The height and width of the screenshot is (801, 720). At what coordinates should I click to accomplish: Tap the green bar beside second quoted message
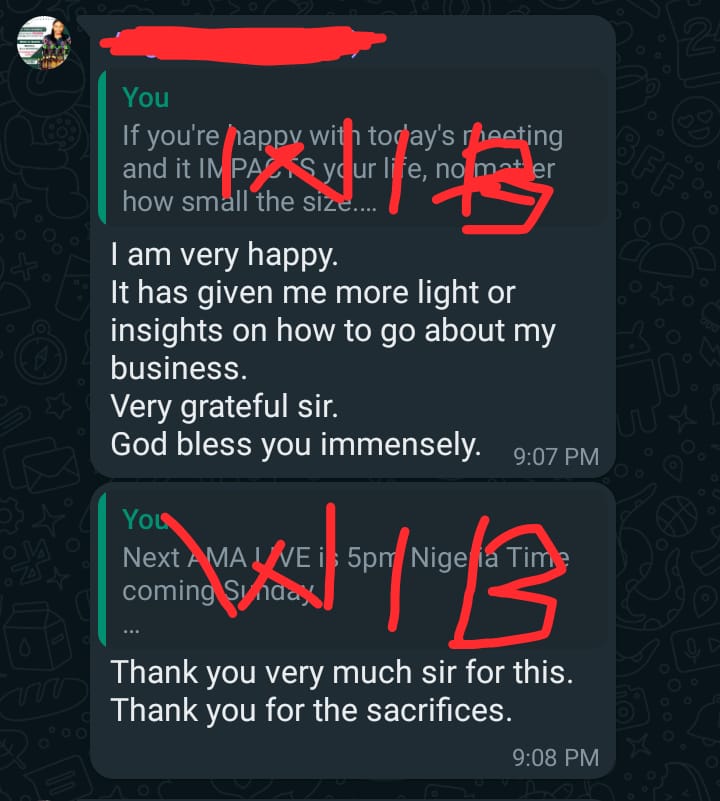[x=102, y=570]
